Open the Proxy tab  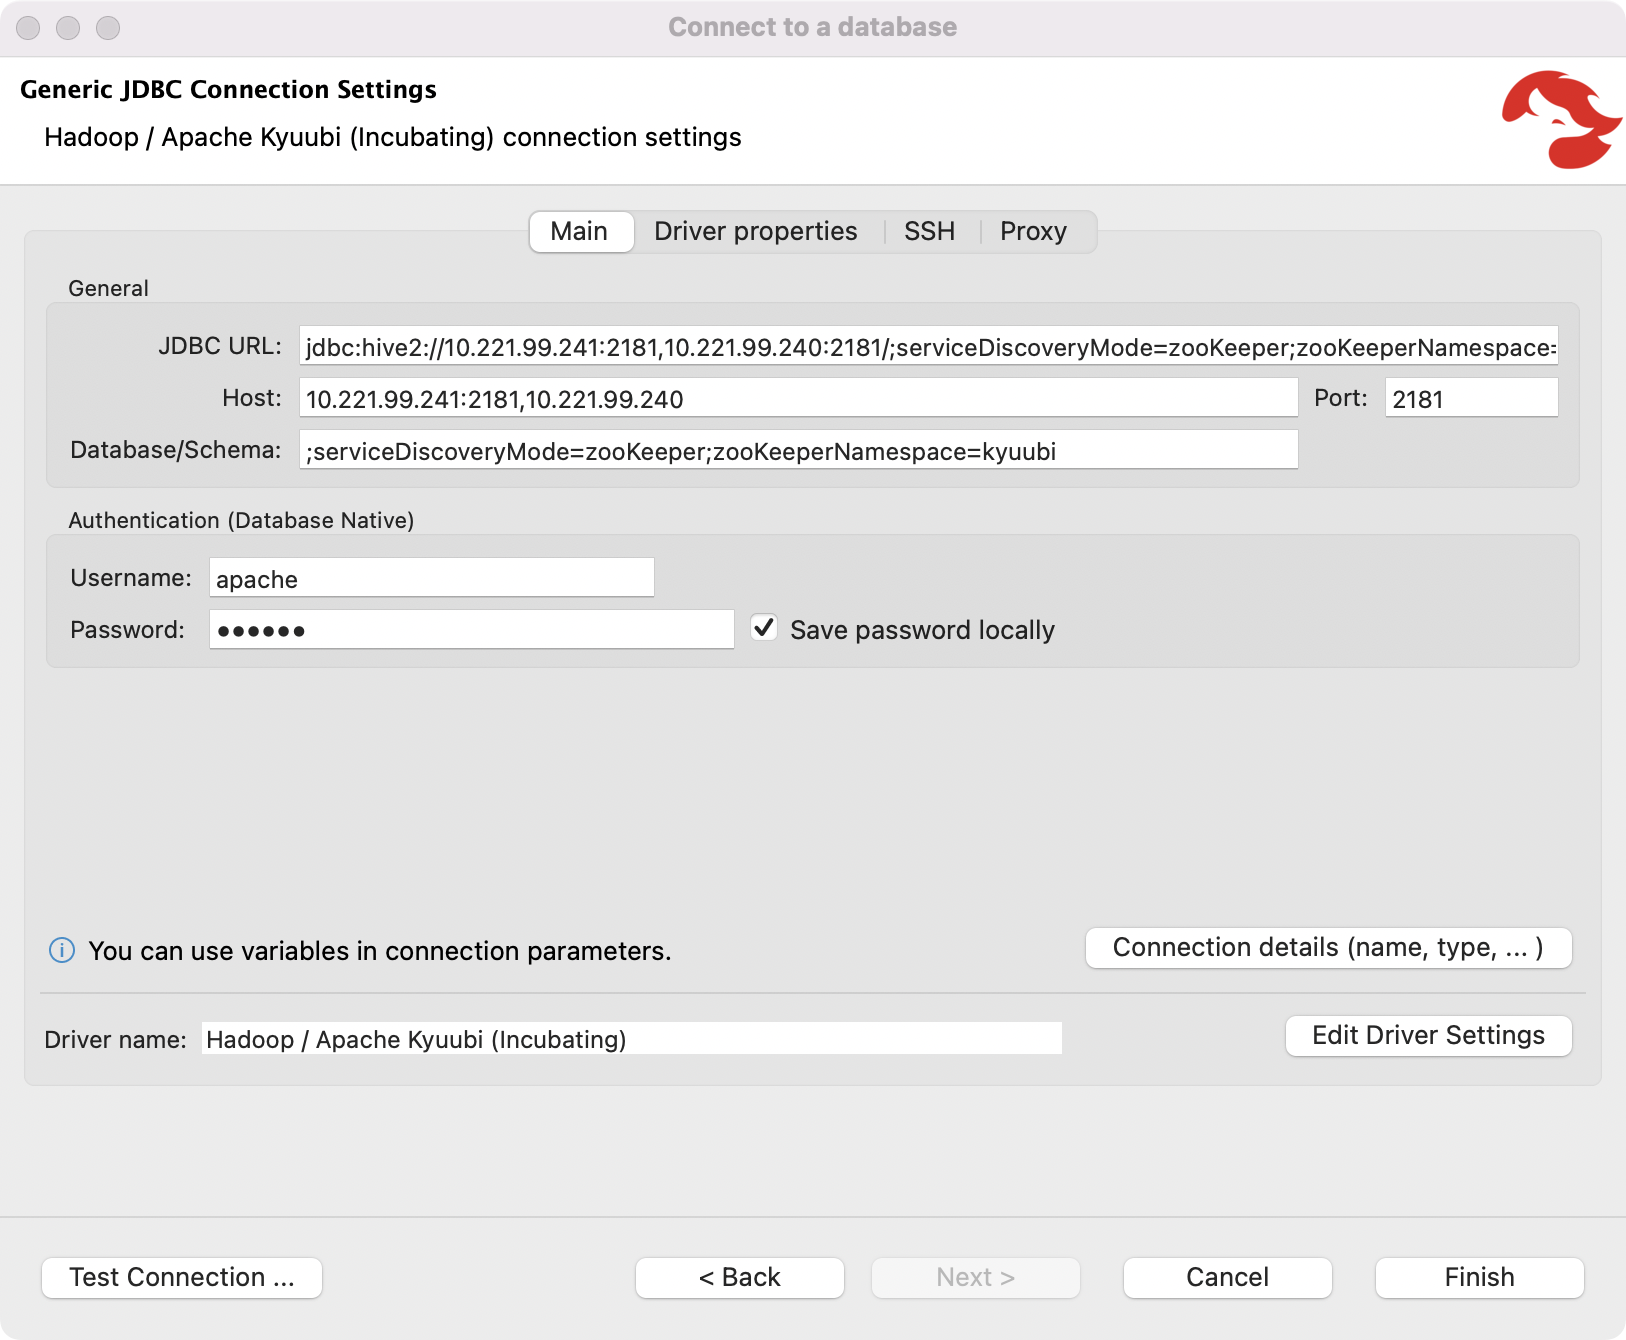click(1033, 232)
